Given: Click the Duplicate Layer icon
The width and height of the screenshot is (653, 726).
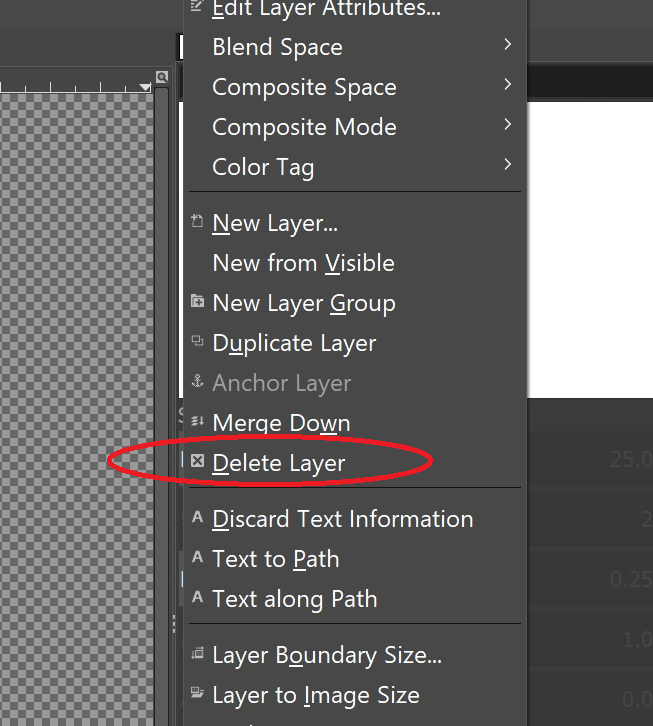Looking at the screenshot, I should tap(197, 342).
